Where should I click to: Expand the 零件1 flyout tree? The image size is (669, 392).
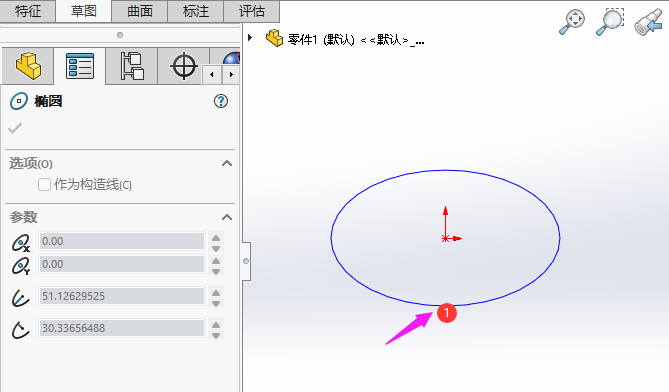(x=250, y=38)
